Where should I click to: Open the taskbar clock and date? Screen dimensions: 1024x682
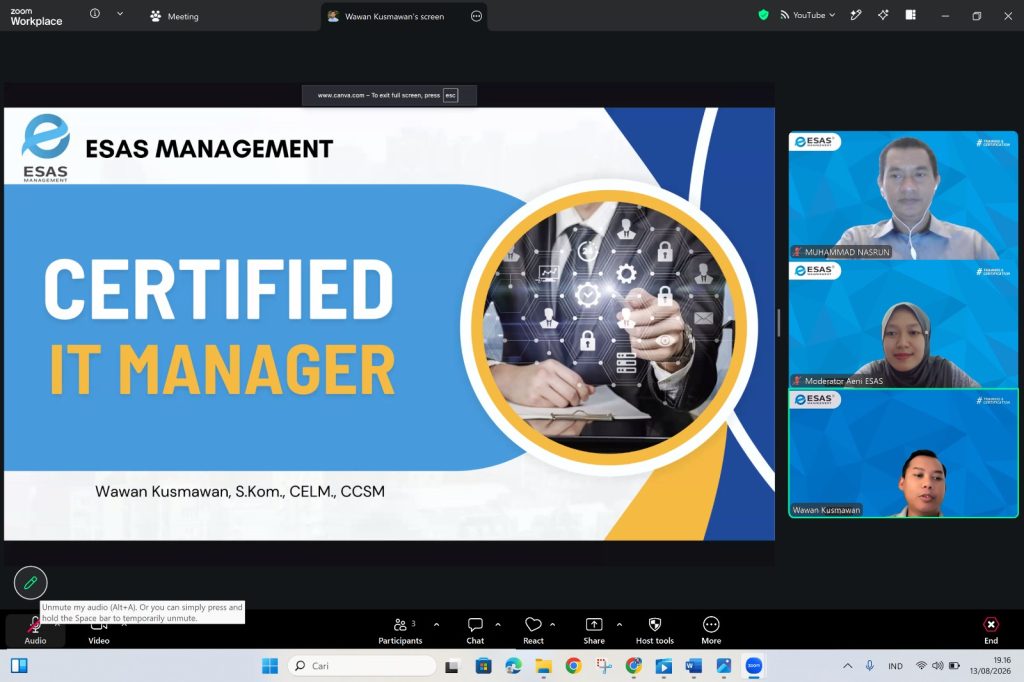(x=990, y=666)
